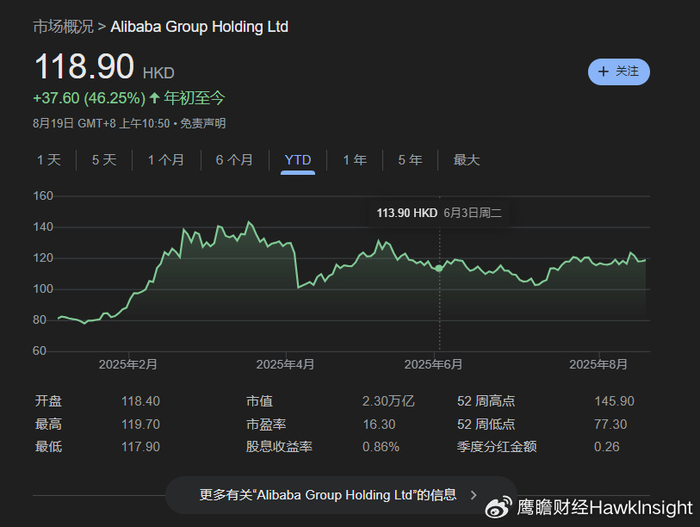Select the 5 年 range tab
Viewport: 700px width, 527px height.
coord(410,160)
